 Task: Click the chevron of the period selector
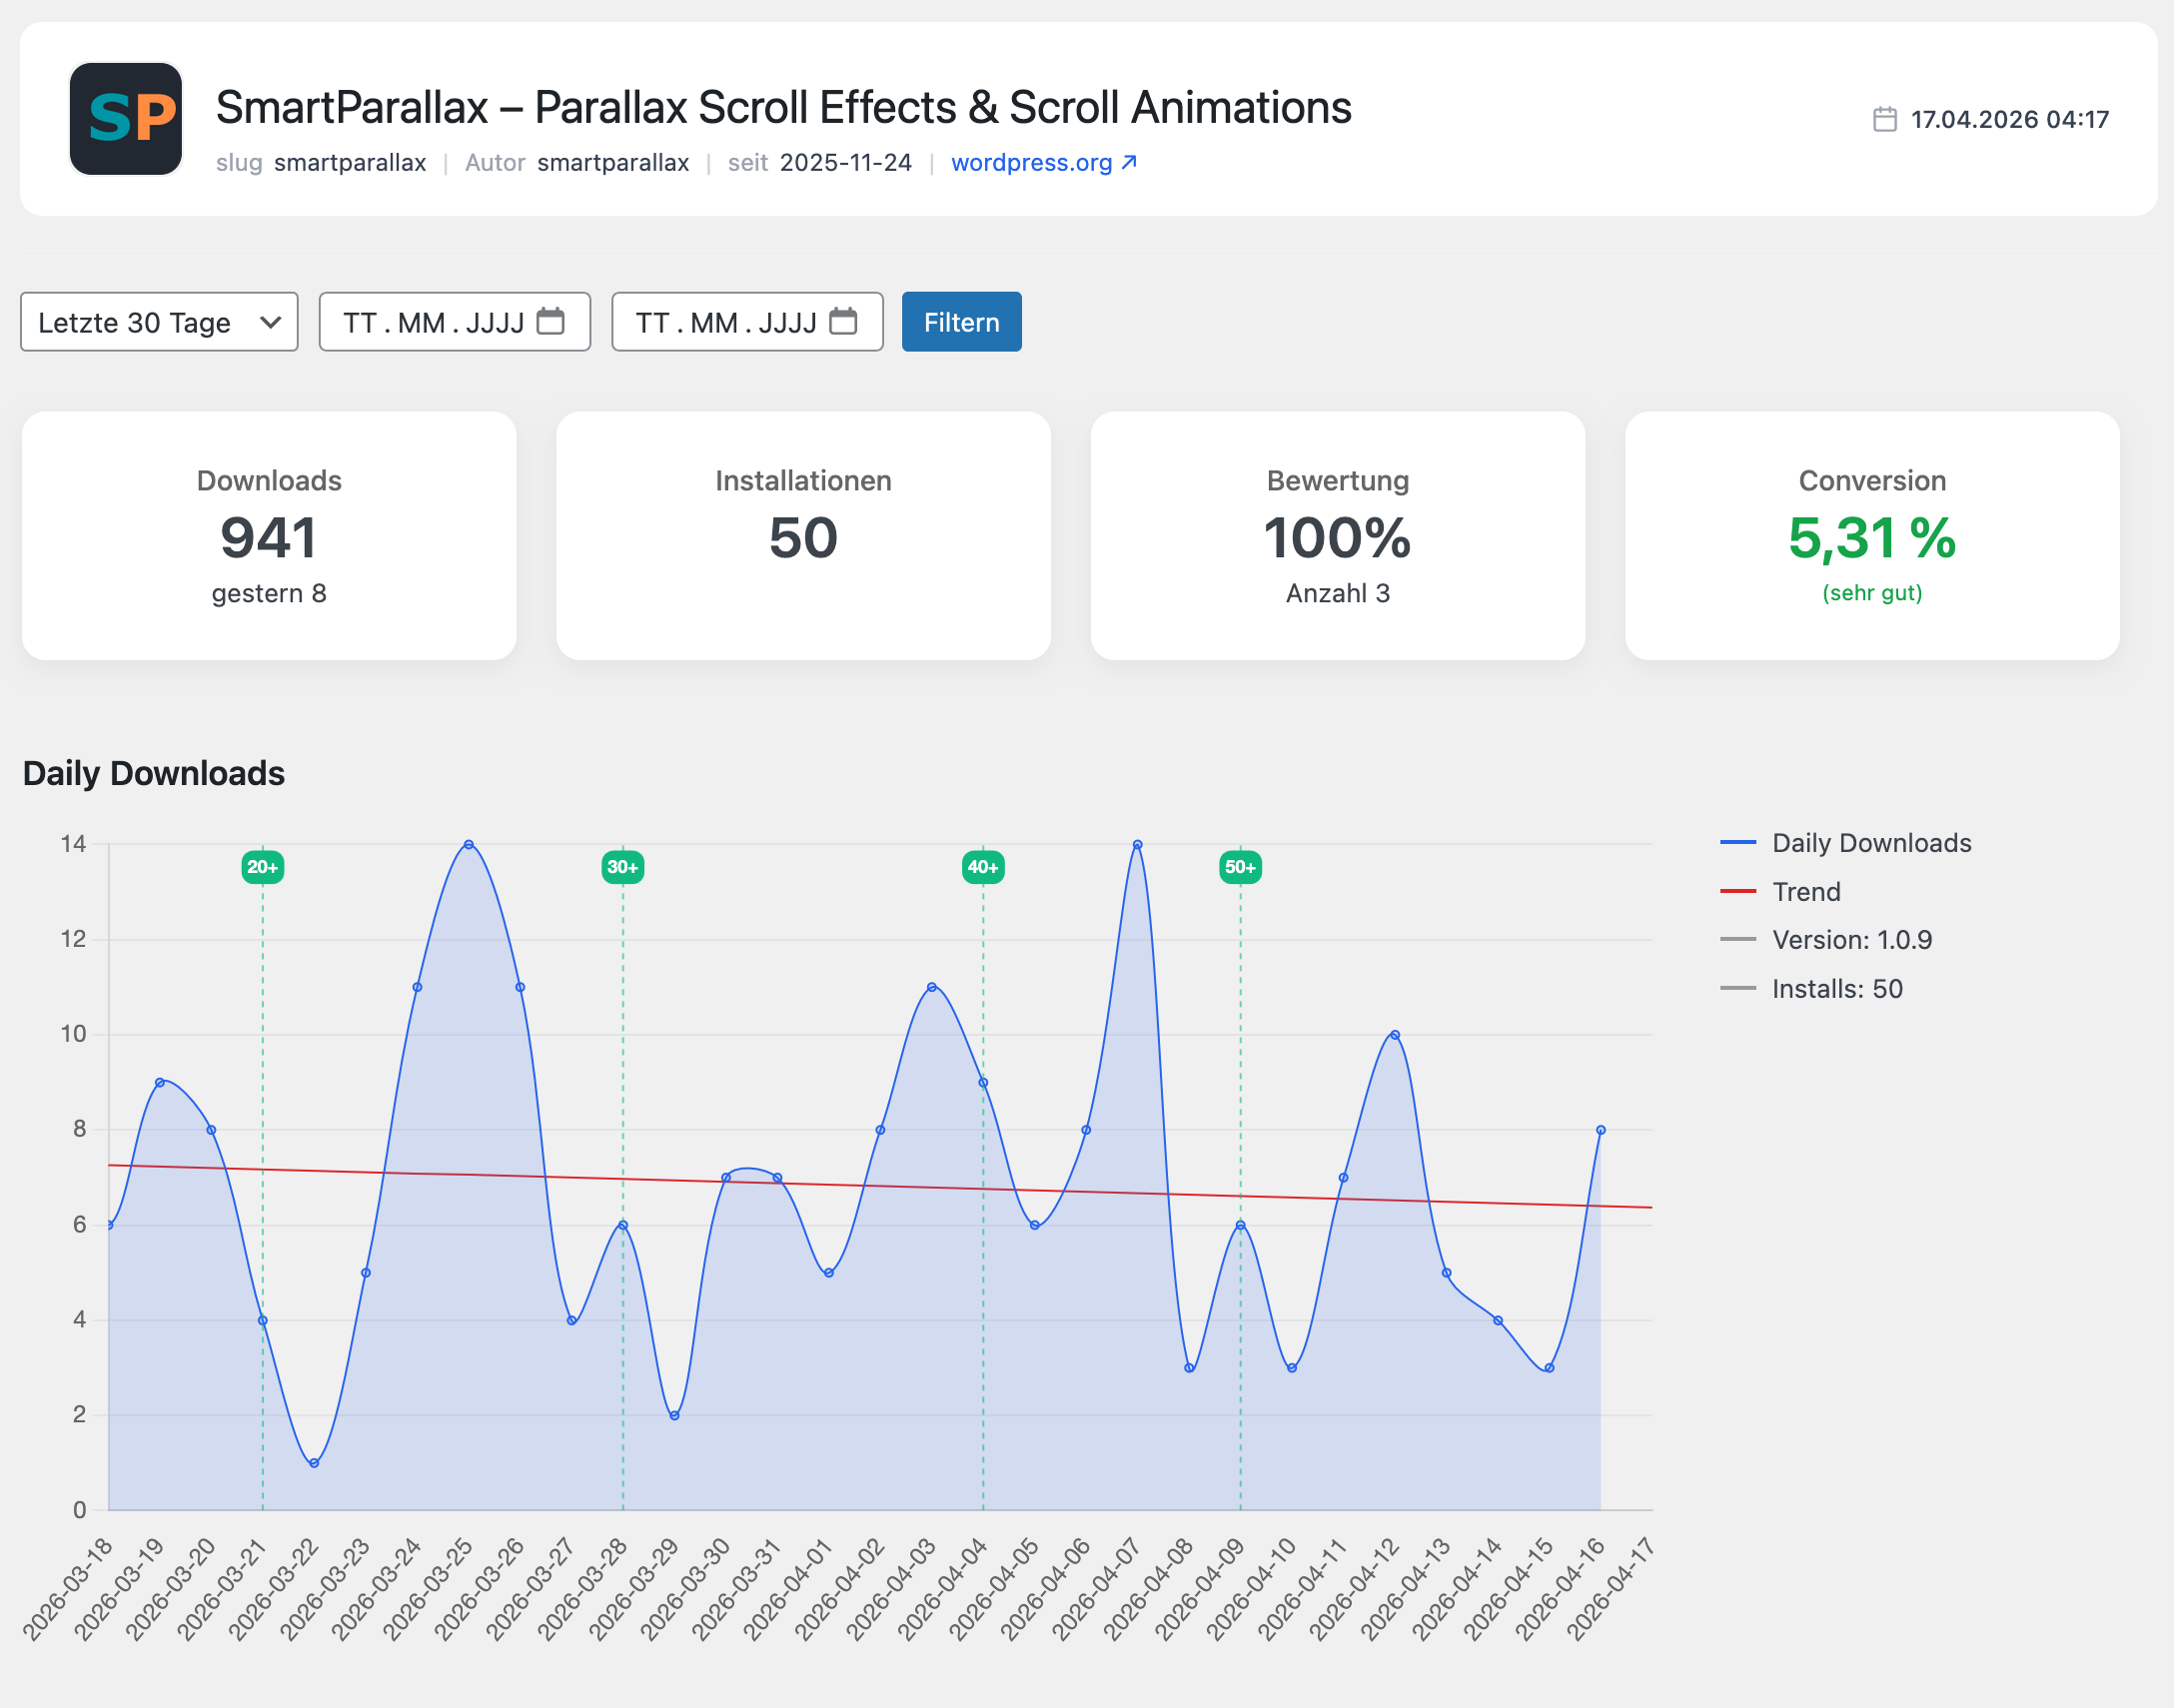(270, 323)
